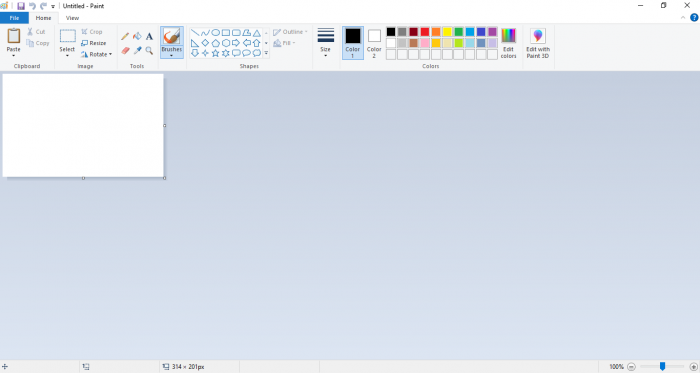Choose the Right arrow shape
The width and height of the screenshot is (700, 373).
236,43
